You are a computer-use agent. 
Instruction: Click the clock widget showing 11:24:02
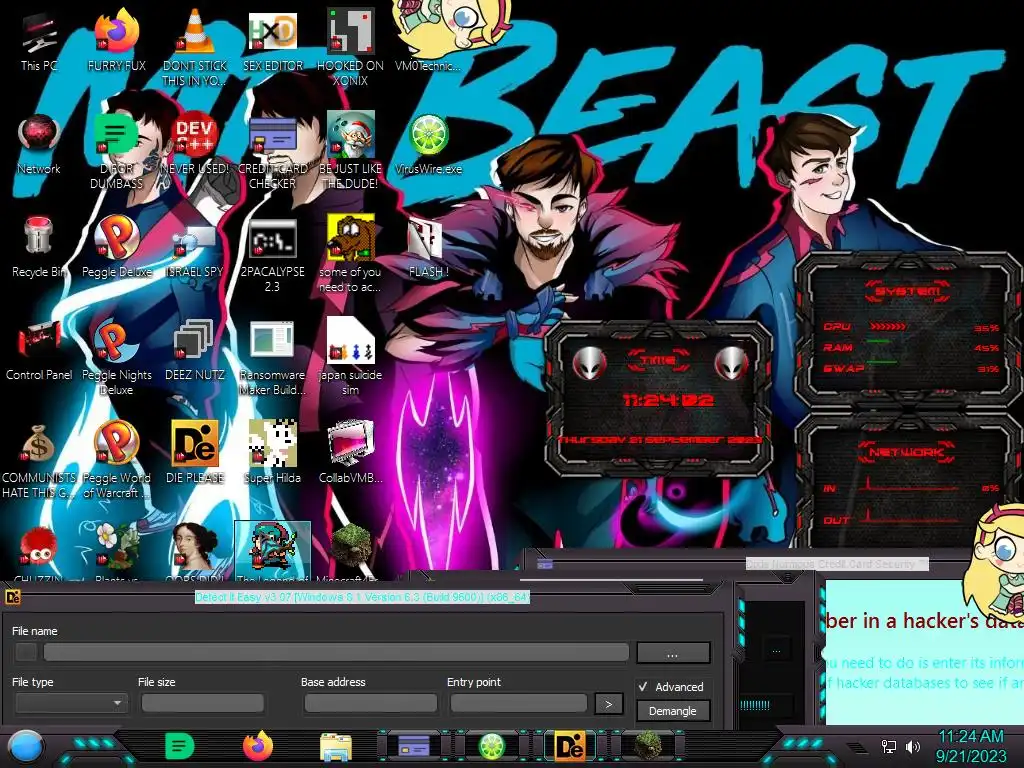(660, 398)
